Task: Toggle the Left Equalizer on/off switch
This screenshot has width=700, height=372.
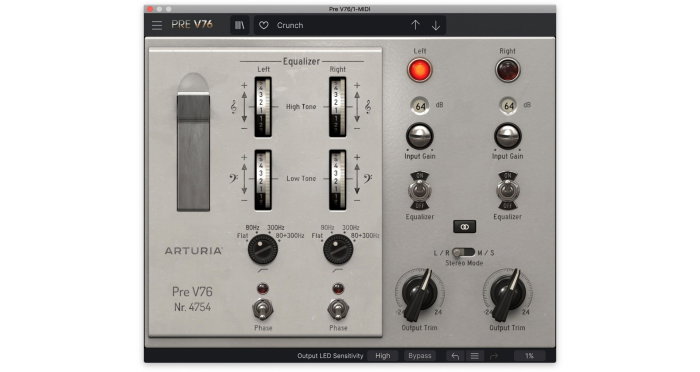Action: [420, 191]
